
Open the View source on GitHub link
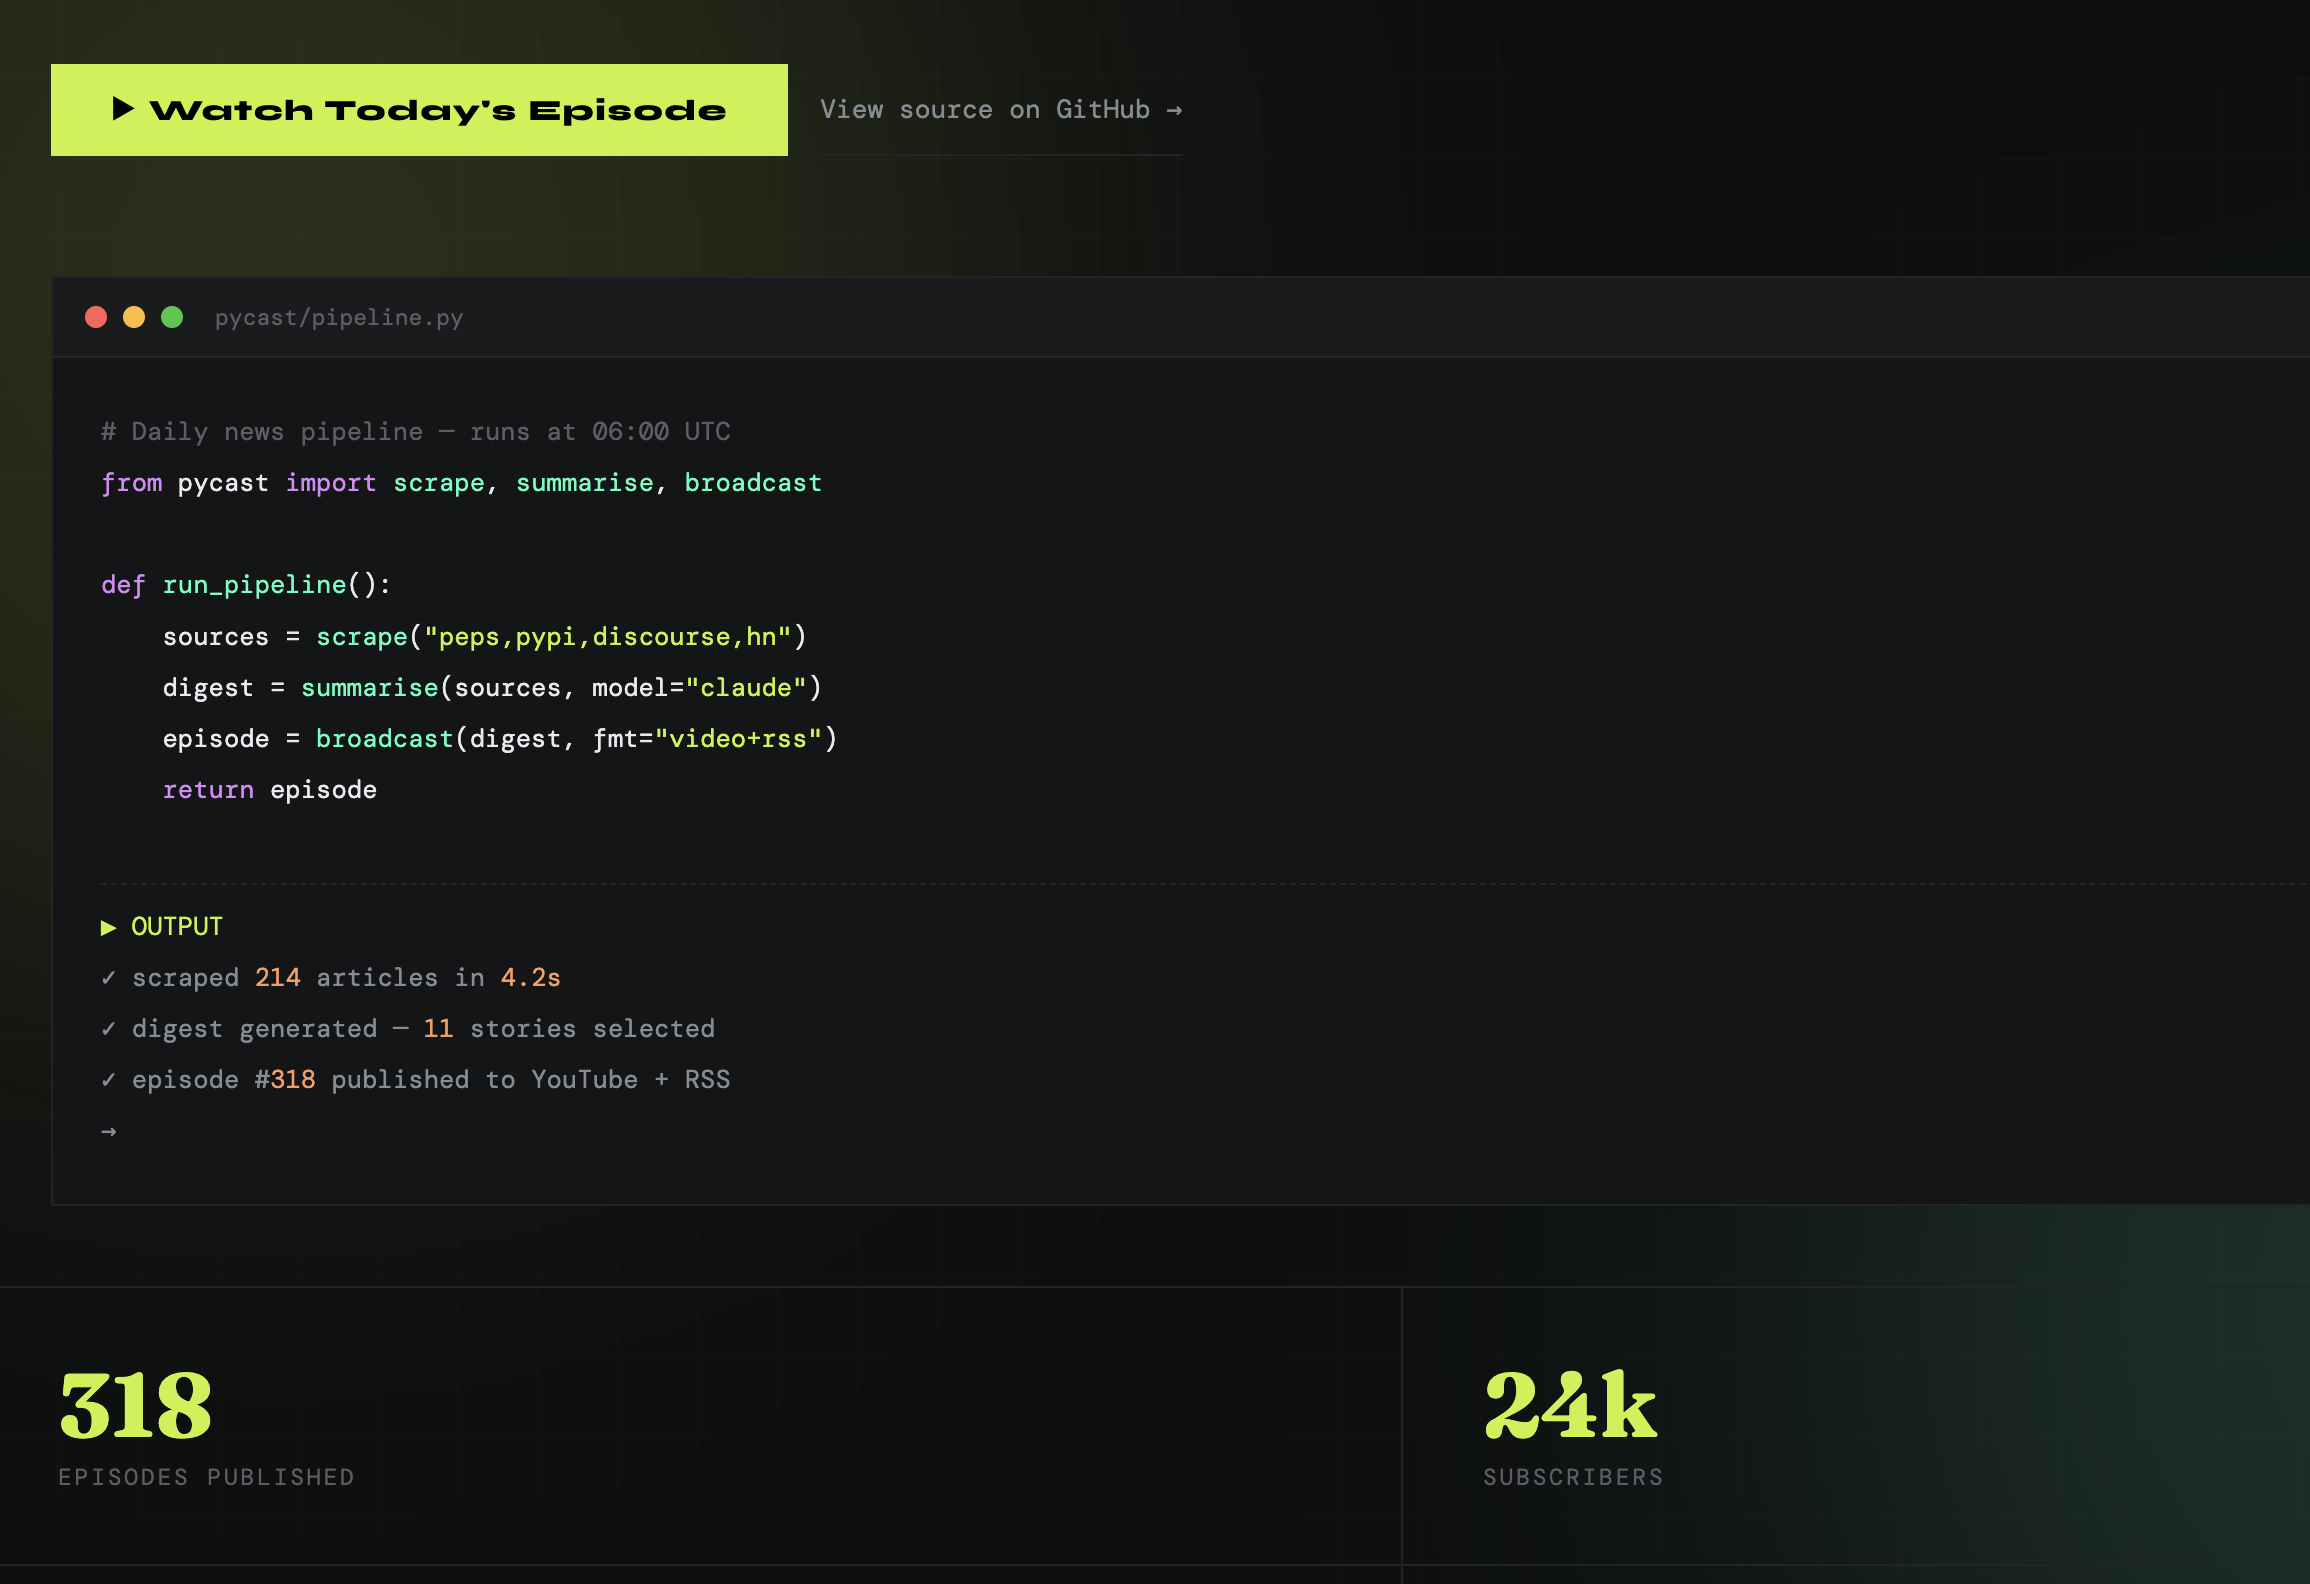point(1001,110)
